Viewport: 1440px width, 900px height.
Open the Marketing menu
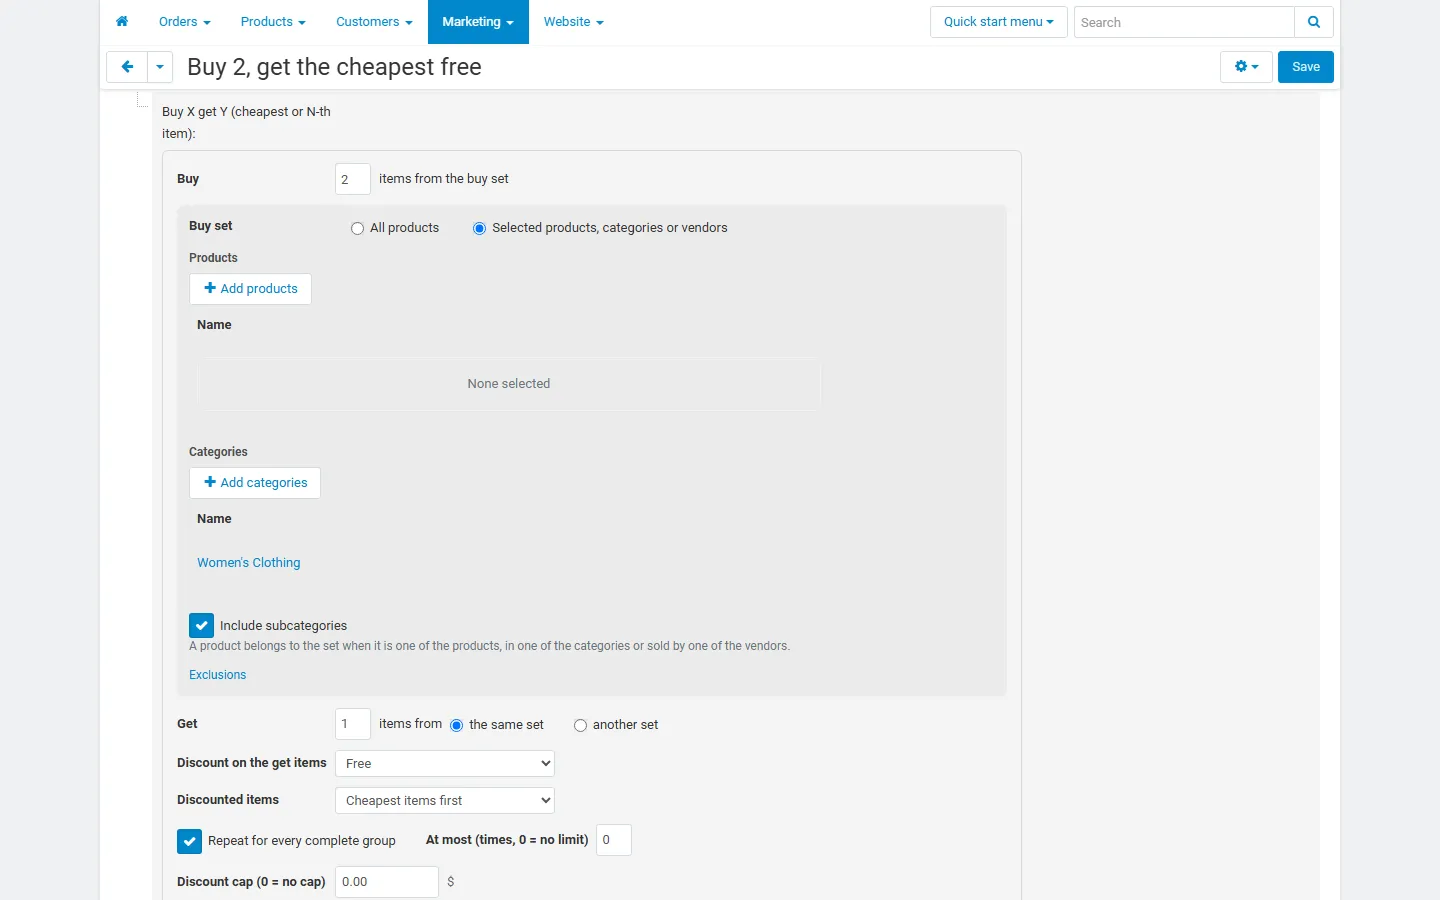pos(478,22)
